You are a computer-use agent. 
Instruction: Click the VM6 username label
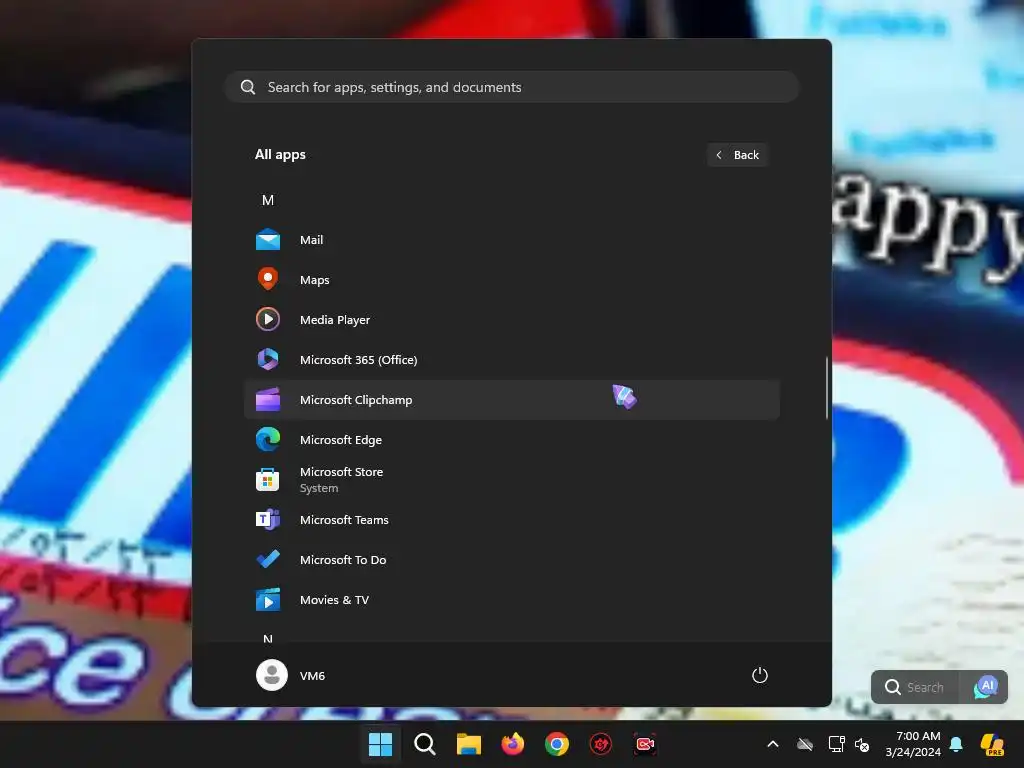pos(312,676)
